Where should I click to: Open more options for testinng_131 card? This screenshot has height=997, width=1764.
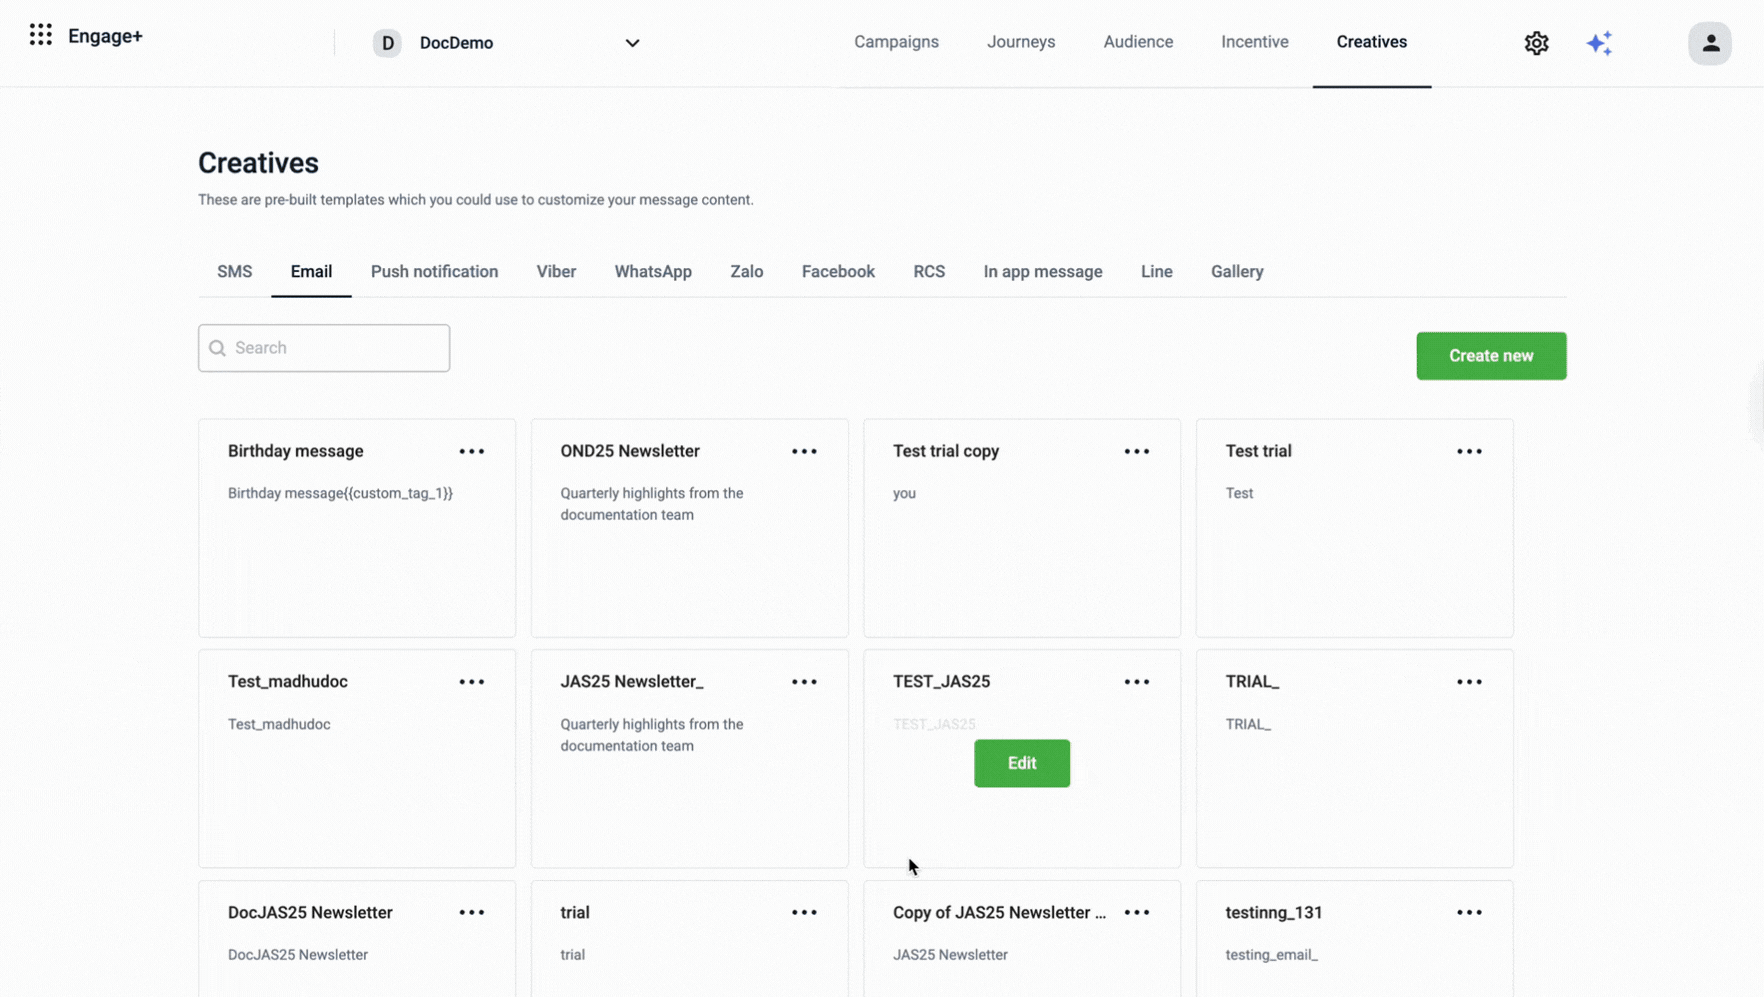coord(1469,913)
